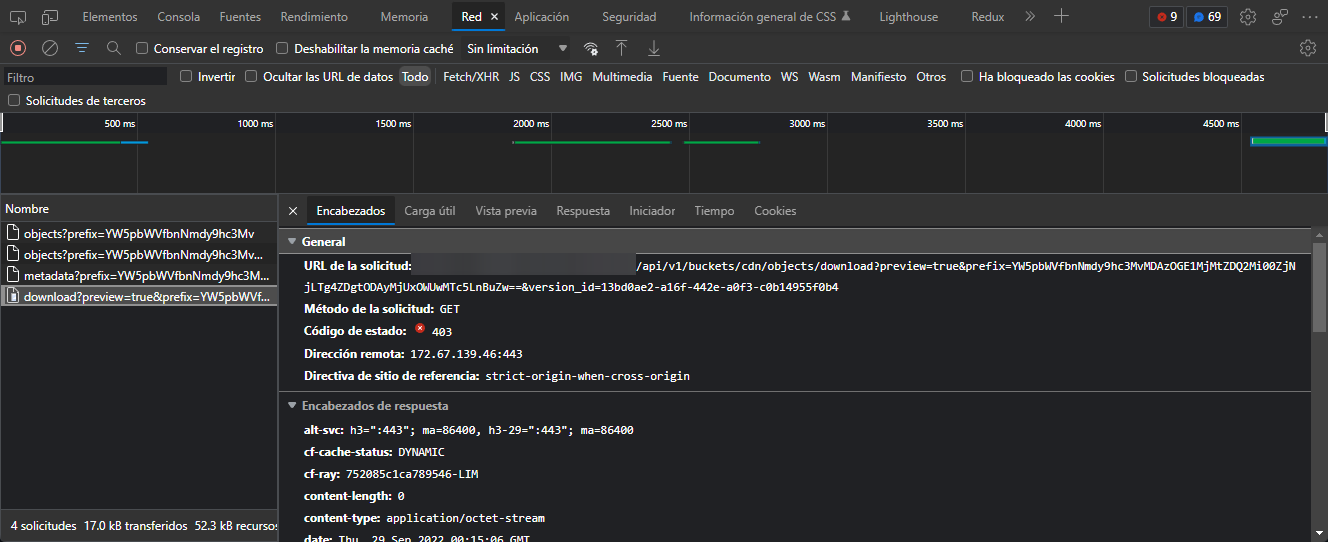Check Ha bloqueado las cookies
Image resolution: width=1328 pixels, height=542 pixels.
pos(967,76)
